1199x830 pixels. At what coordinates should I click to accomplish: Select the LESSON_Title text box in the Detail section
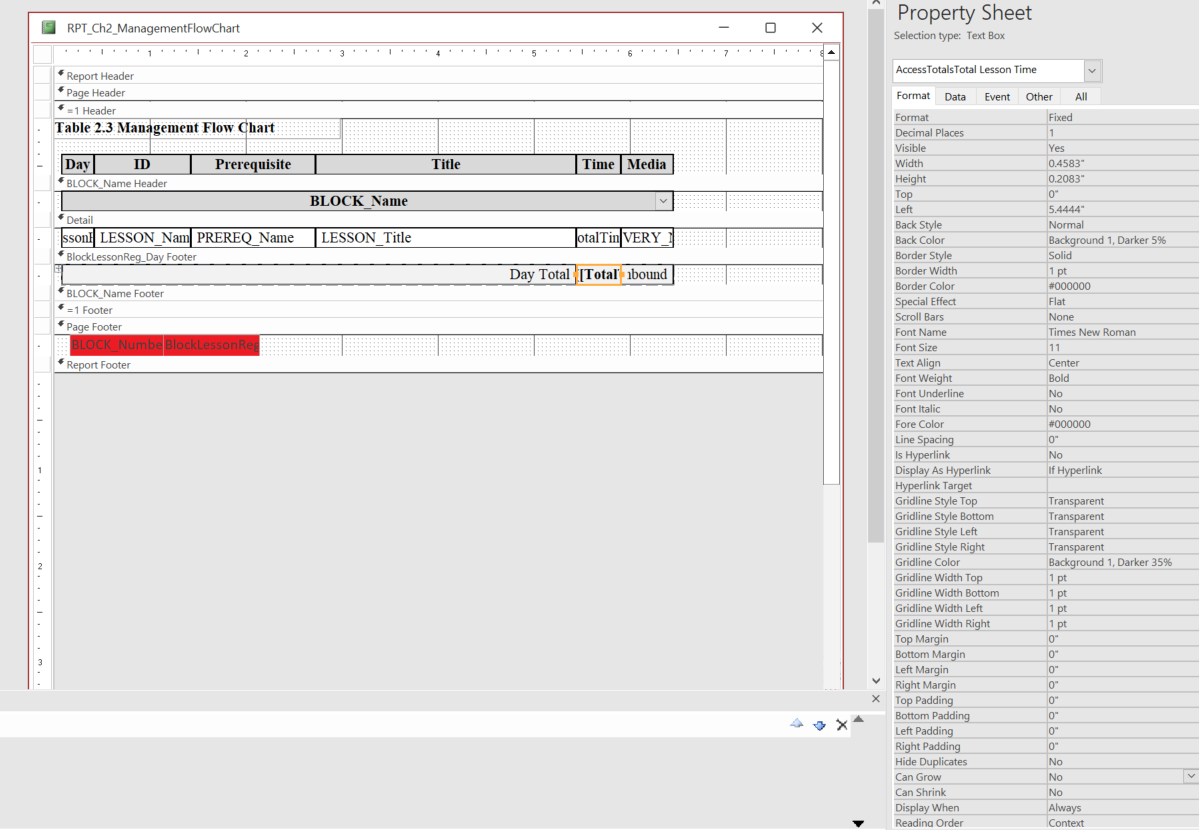(443, 237)
